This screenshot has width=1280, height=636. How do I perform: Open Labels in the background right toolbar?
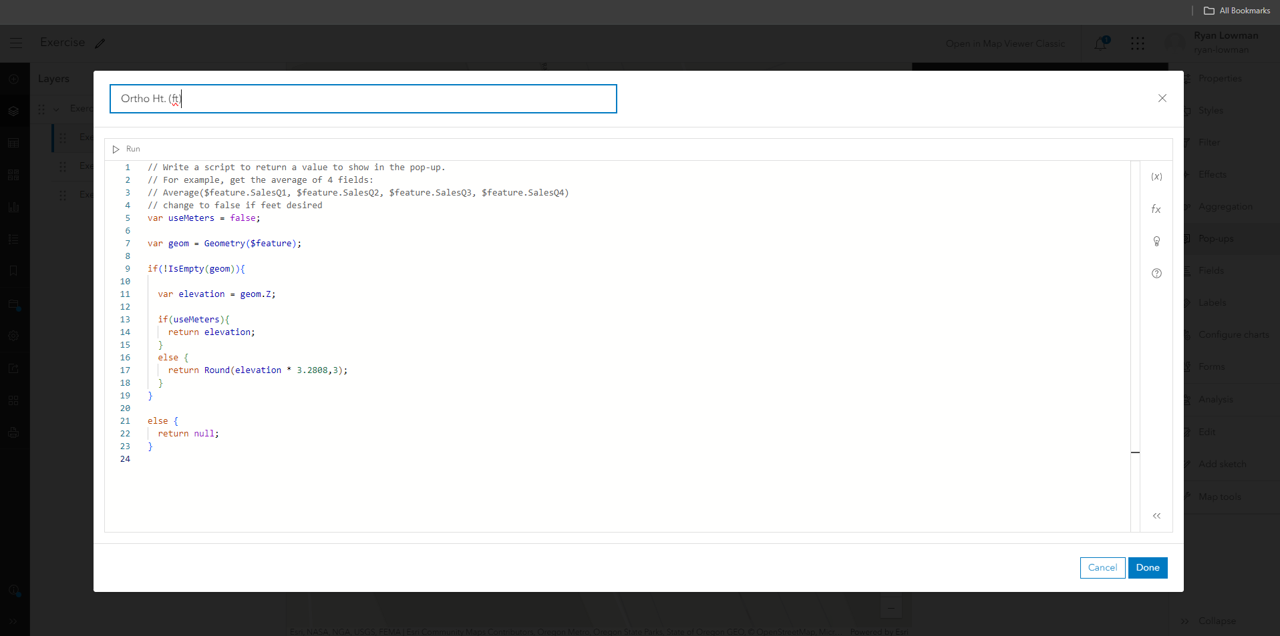click(1212, 302)
